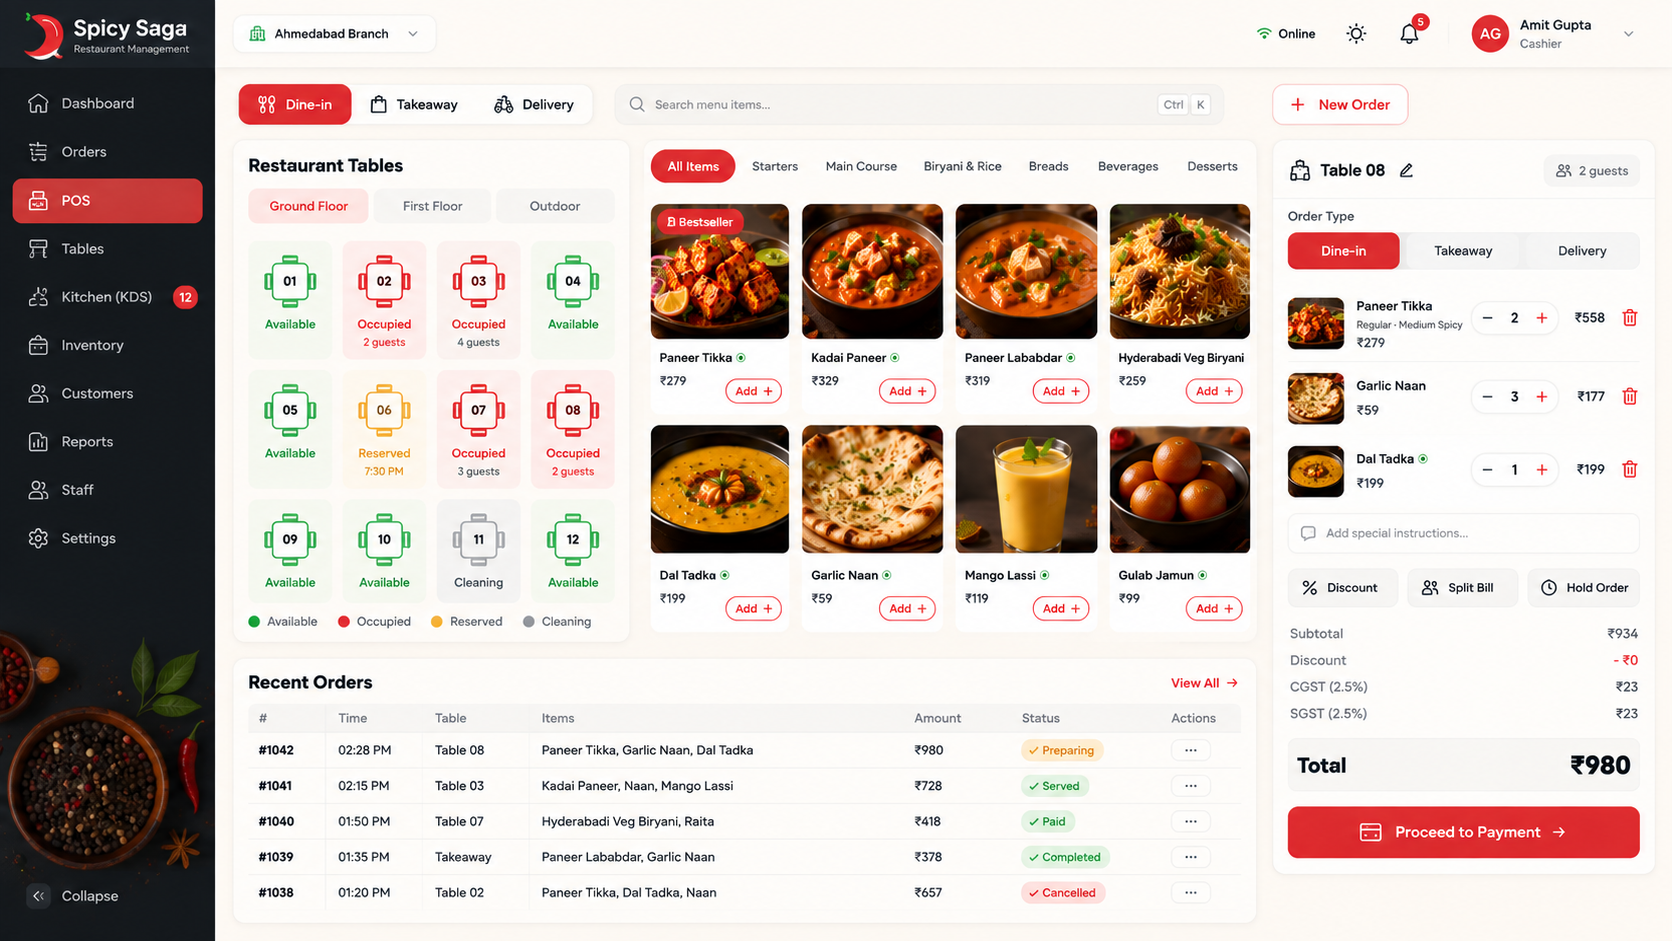Switch top mode to Takeaway
This screenshot has width=1672, height=941.
[x=414, y=104]
